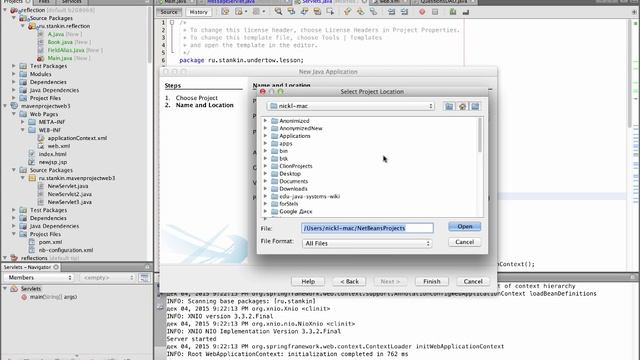The height and width of the screenshot is (360, 640).
Task: Switch editor to Source view
Action: point(169,12)
